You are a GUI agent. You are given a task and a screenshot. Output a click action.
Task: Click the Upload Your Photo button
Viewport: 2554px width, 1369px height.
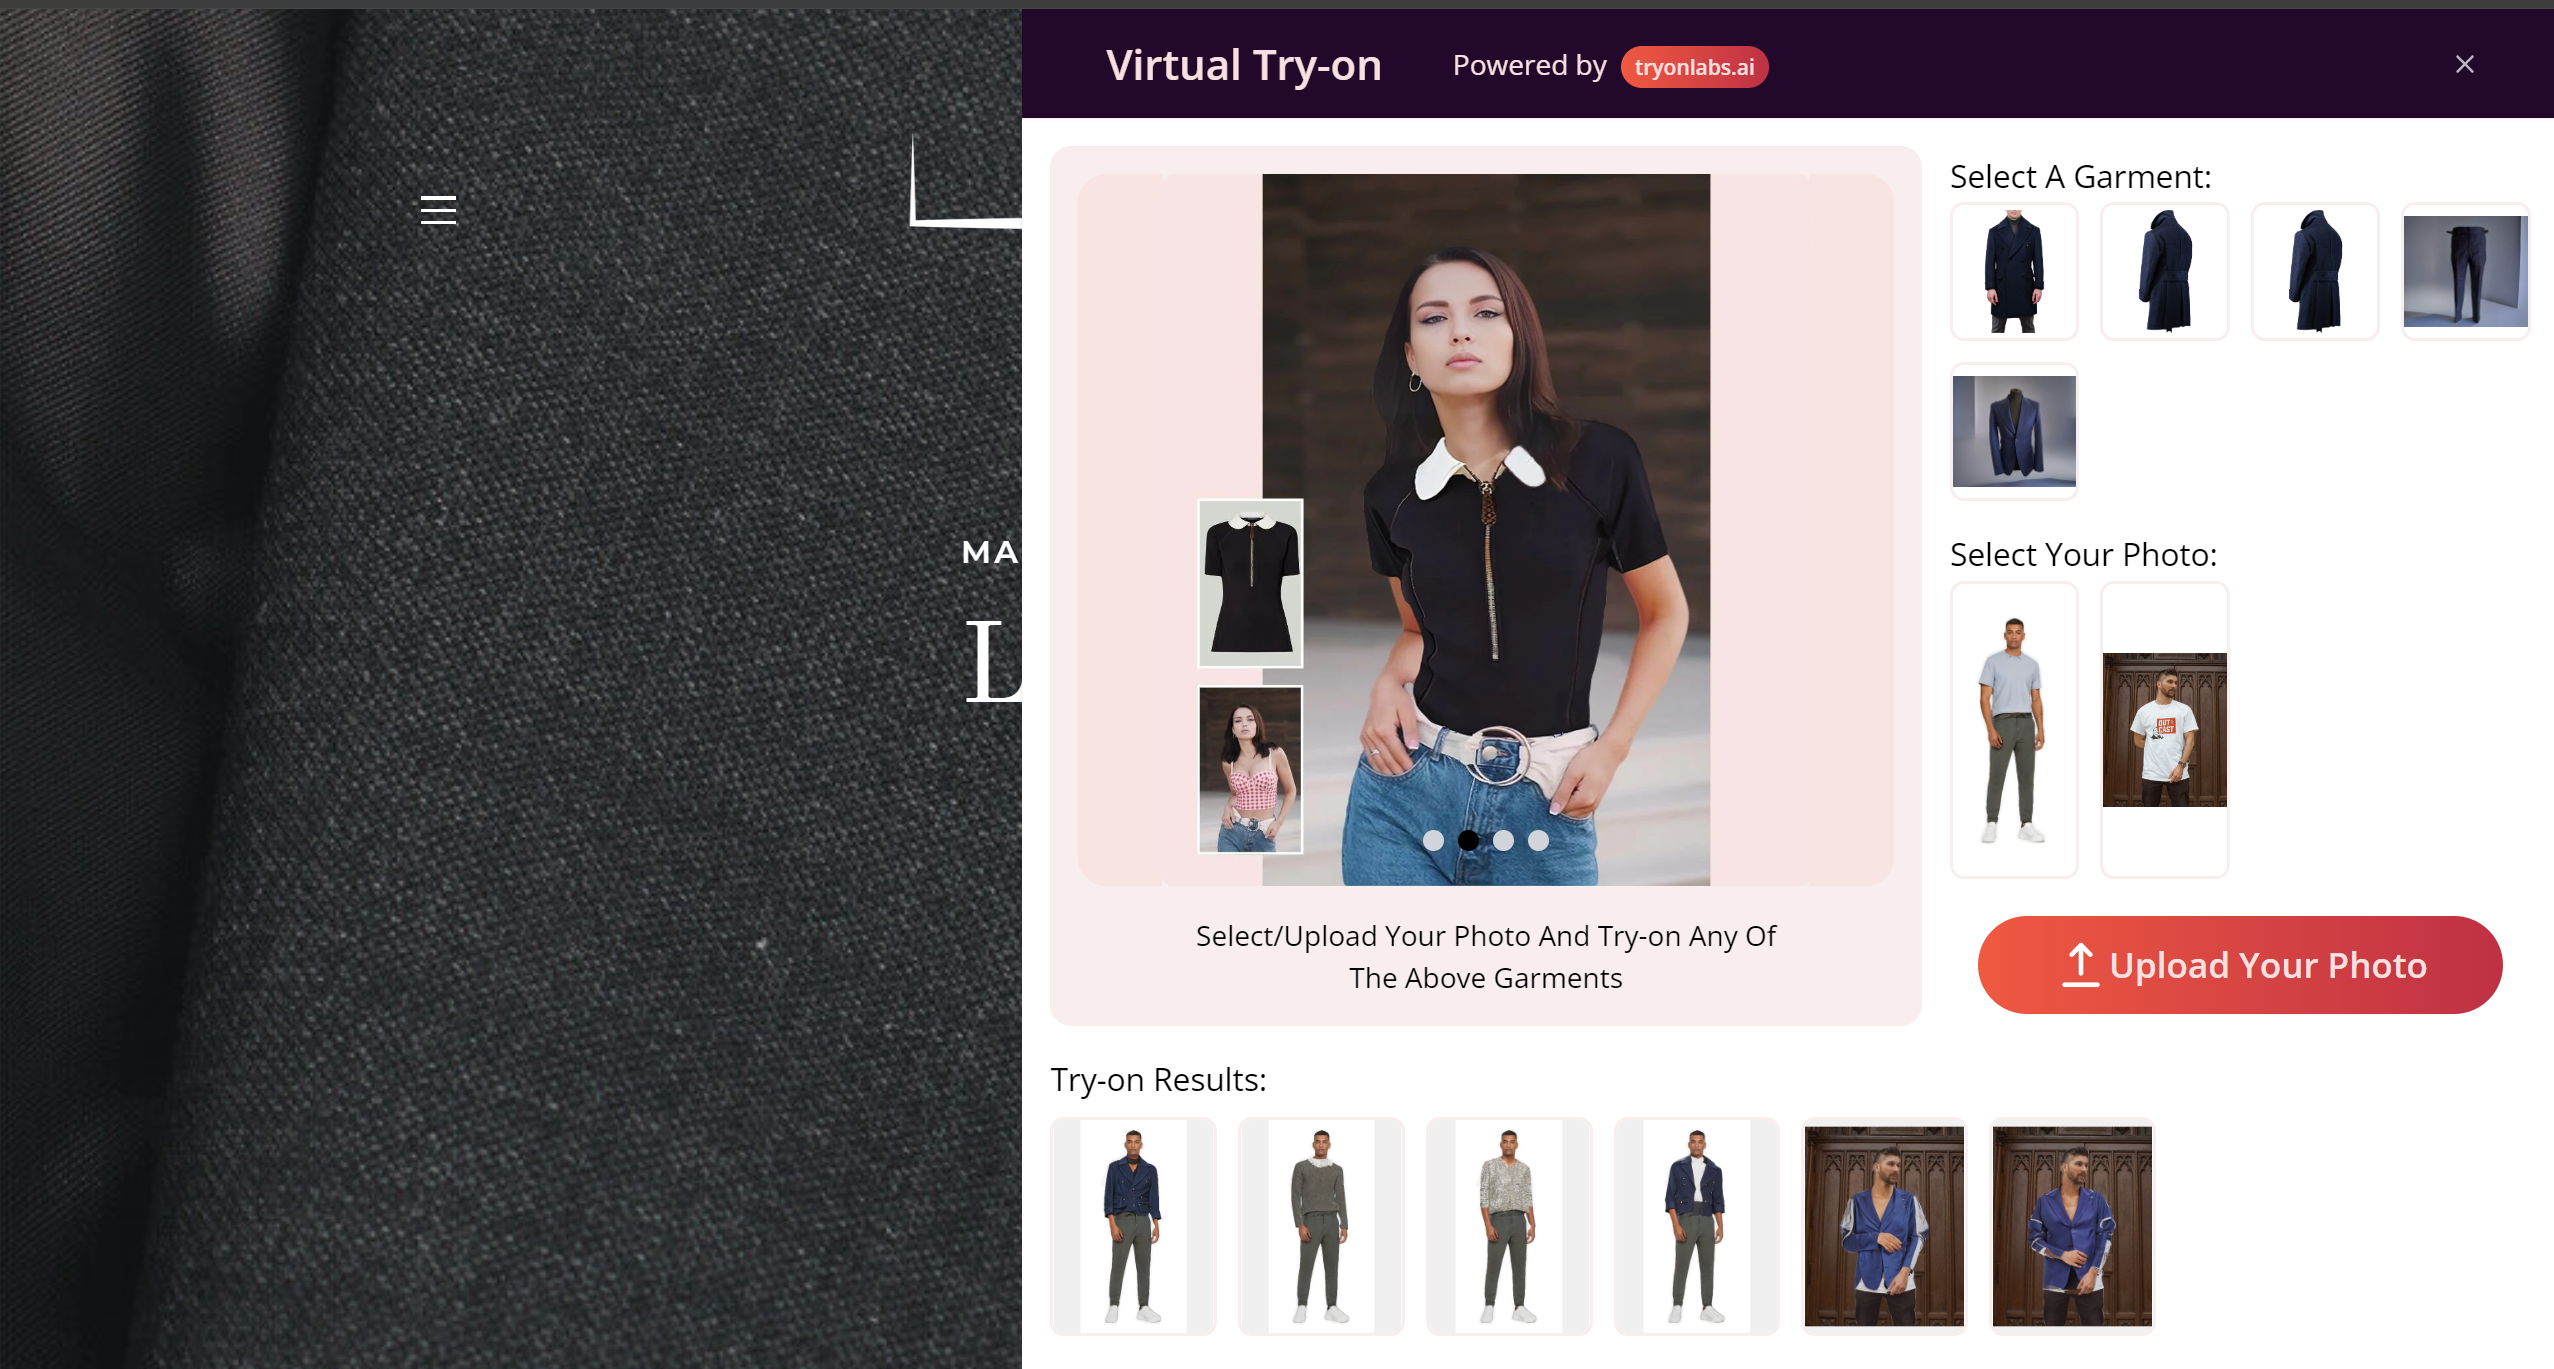tap(2240, 965)
